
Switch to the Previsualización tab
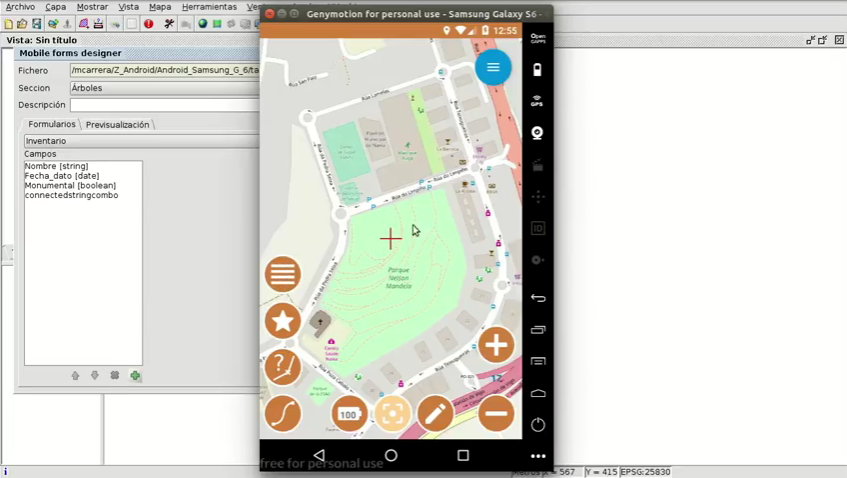117,125
